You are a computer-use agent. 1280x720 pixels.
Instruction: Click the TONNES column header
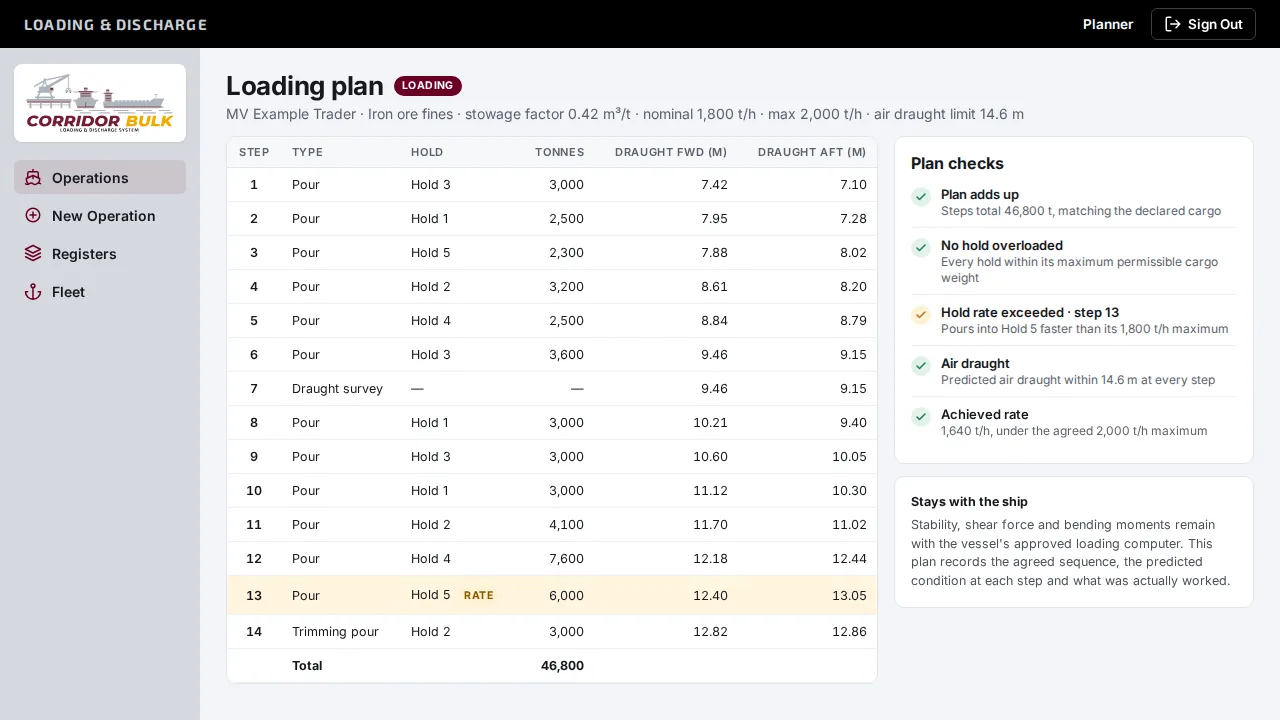pyautogui.click(x=559, y=152)
